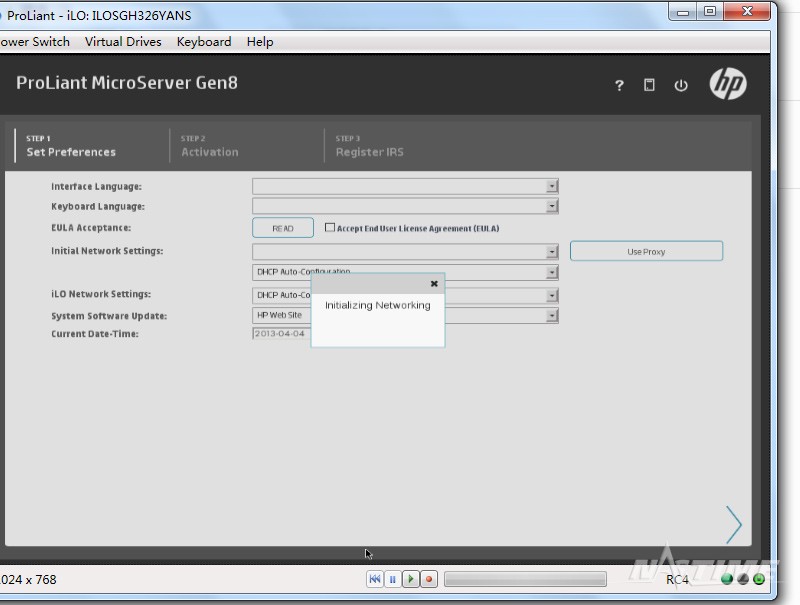Open the DHCP Auto-Configuration dropdown below network settings
This screenshot has height=605, width=800.
click(x=405, y=272)
